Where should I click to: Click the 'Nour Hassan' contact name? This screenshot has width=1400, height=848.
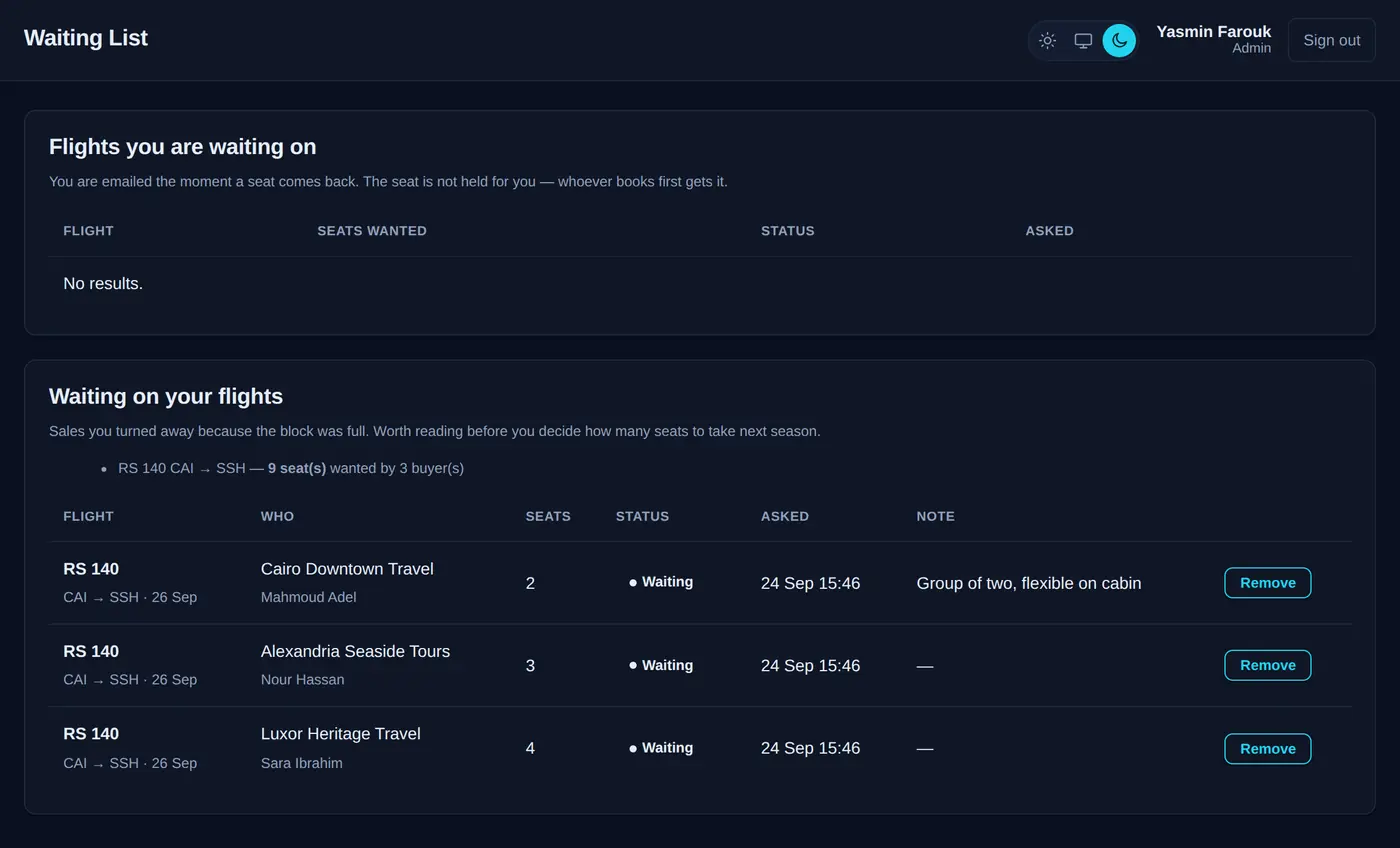pyautogui.click(x=302, y=680)
